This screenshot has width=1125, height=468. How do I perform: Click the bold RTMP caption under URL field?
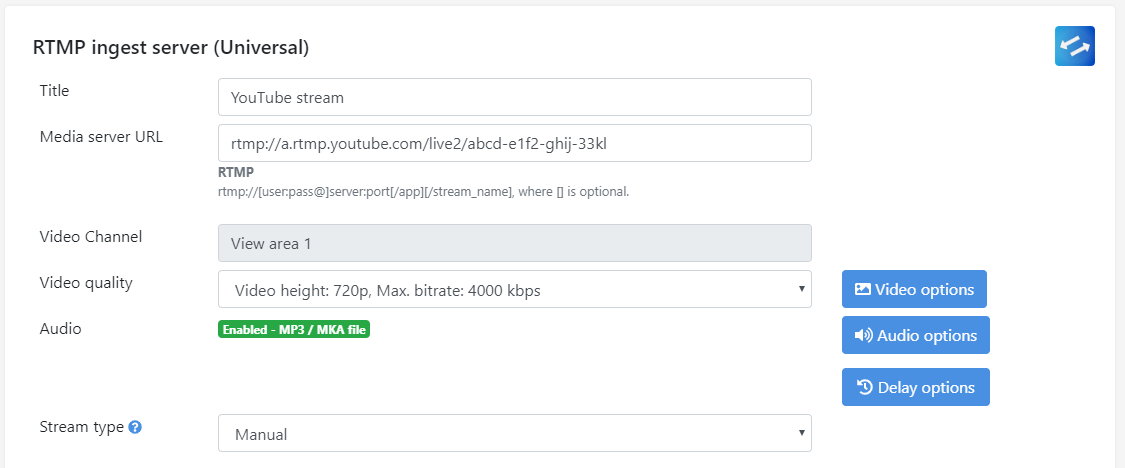point(236,172)
